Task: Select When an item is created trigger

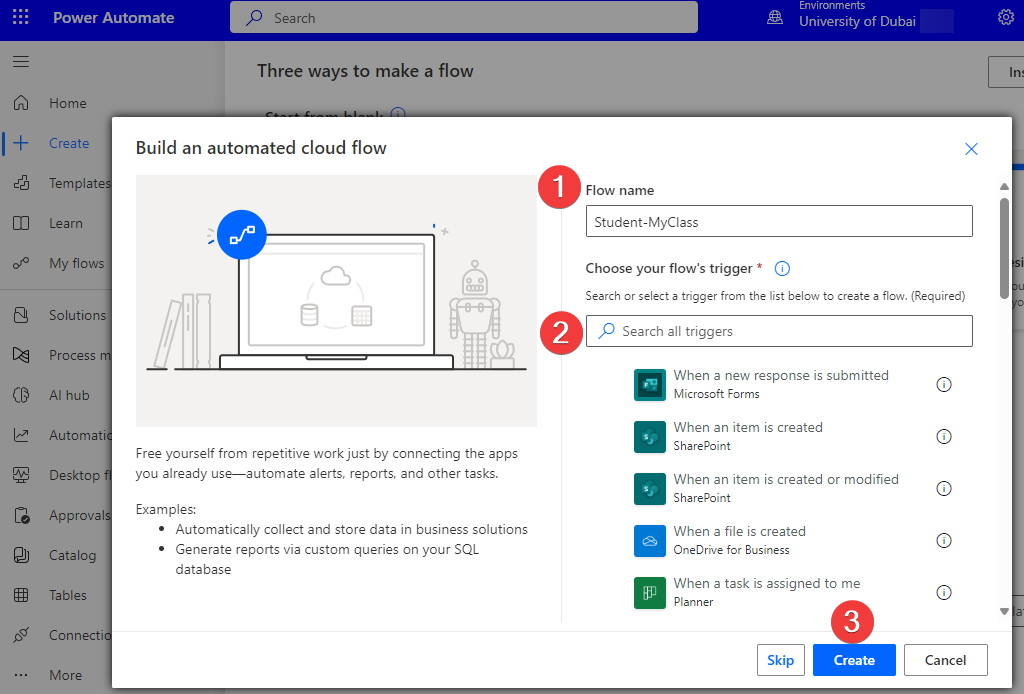Action: (748, 436)
